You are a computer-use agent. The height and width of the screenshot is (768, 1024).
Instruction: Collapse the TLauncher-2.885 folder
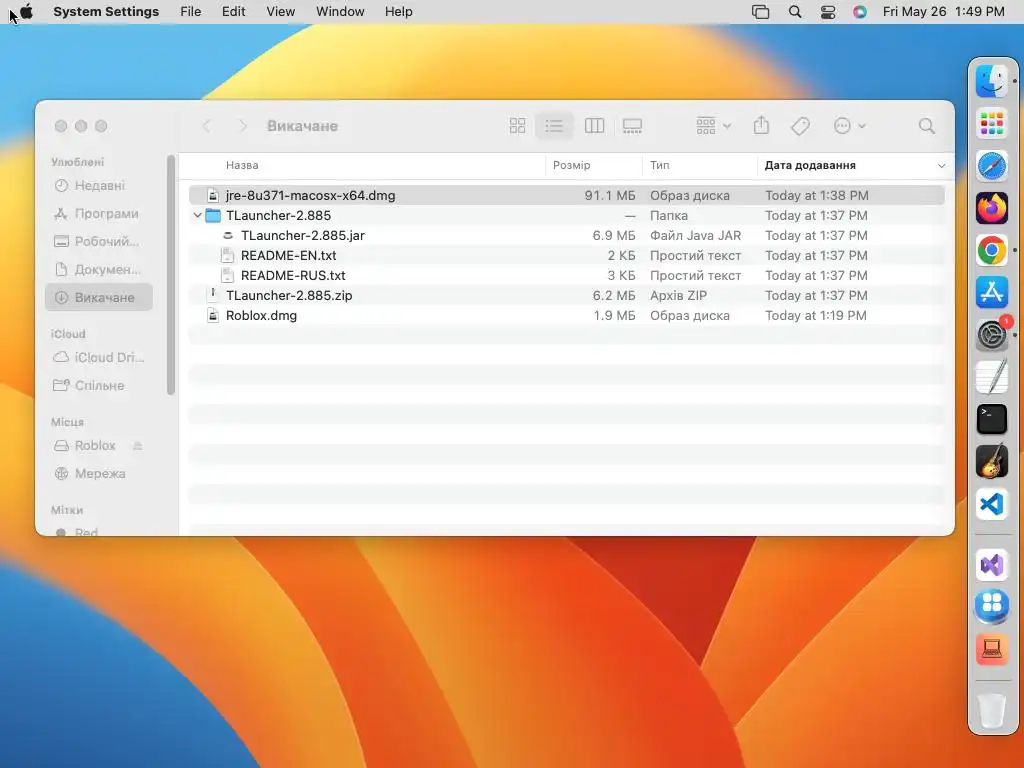pyautogui.click(x=197, y=215)
